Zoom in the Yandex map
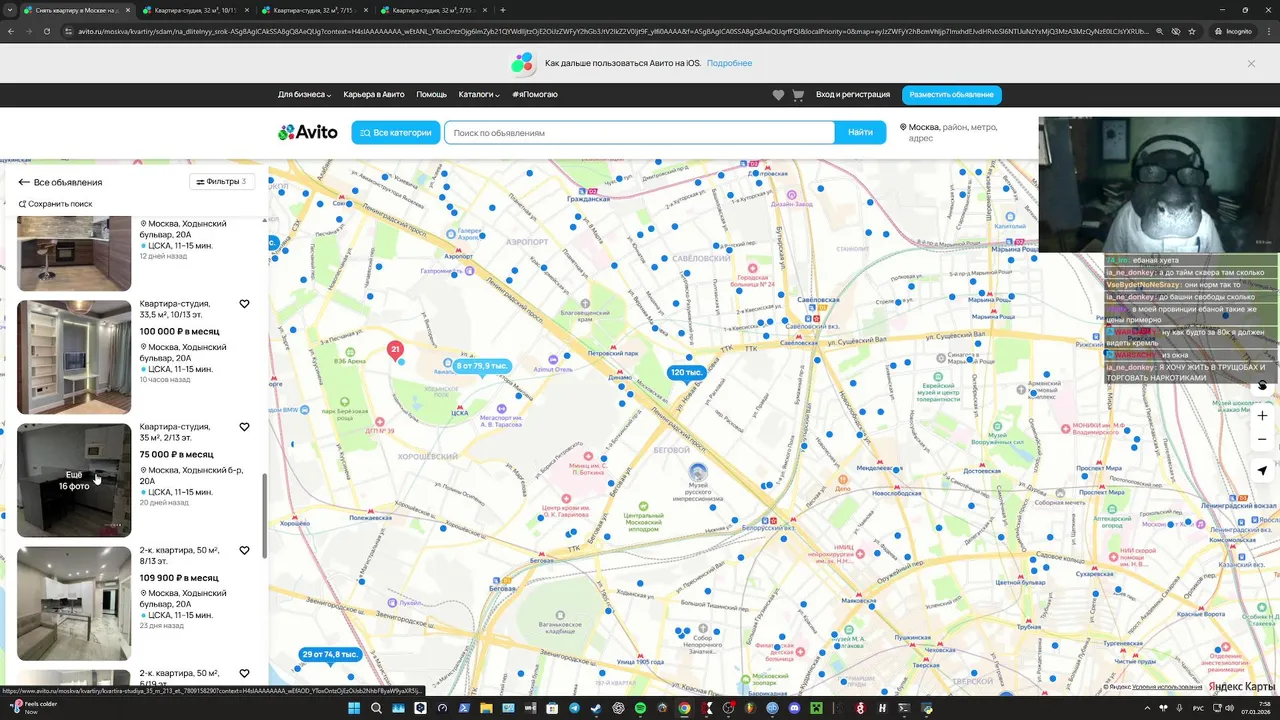 tap(1262, 415)
